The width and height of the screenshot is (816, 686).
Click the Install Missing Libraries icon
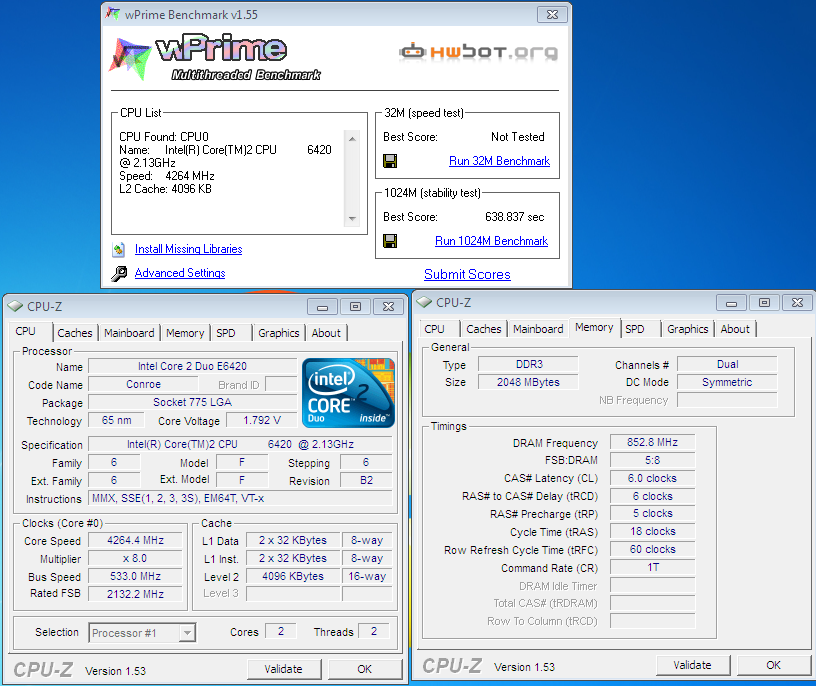(x=119, y=249)
